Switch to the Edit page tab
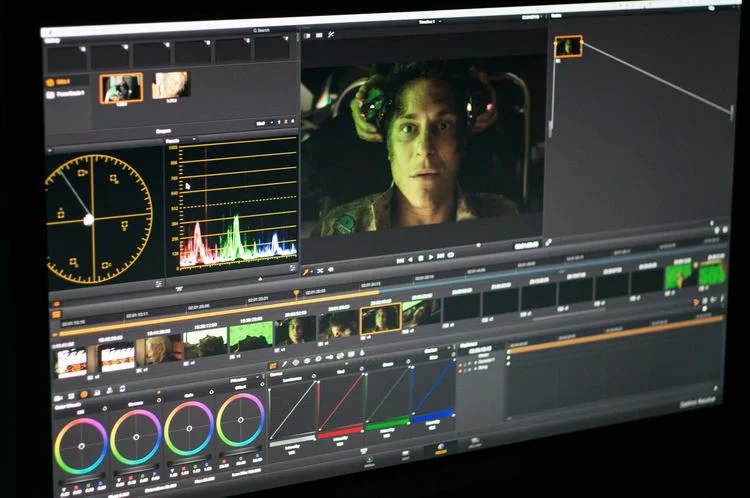Image resolution: width=750 pixels, height=498 pixels. tap(405, 454)
